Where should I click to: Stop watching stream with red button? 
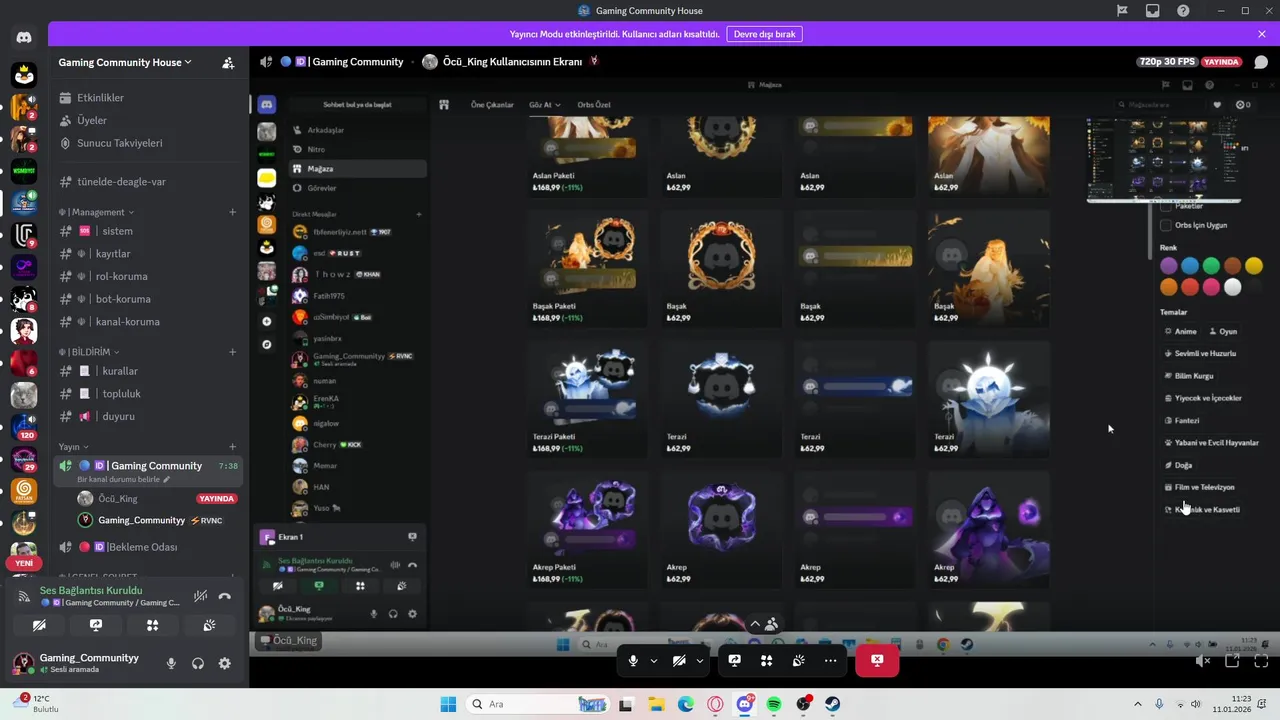(877, 660)
